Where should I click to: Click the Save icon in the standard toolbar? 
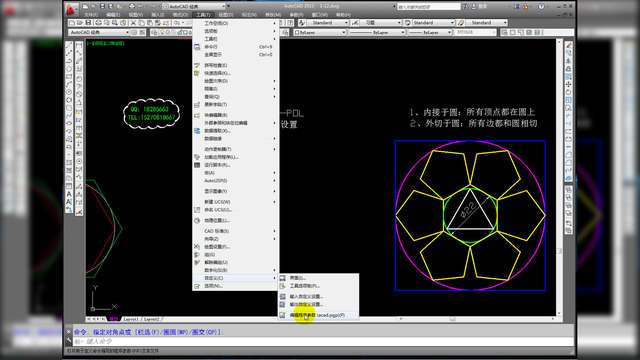[x=88, y=23]
